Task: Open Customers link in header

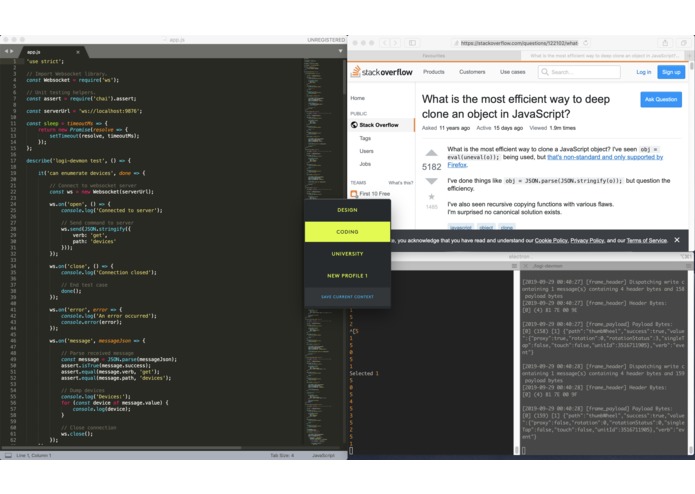Action: [472, 72]
